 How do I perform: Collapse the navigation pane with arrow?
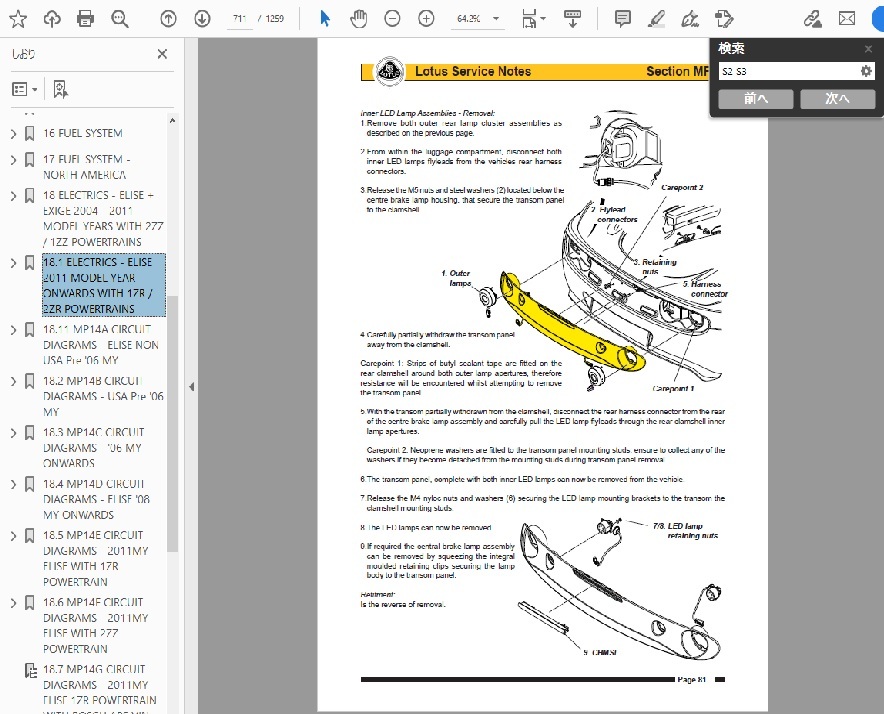click(x=192, y=387)
